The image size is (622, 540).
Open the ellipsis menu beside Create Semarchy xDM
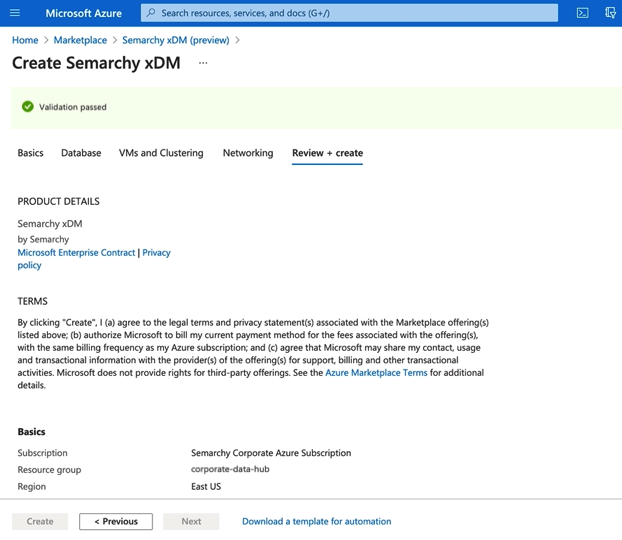point(203,63)
